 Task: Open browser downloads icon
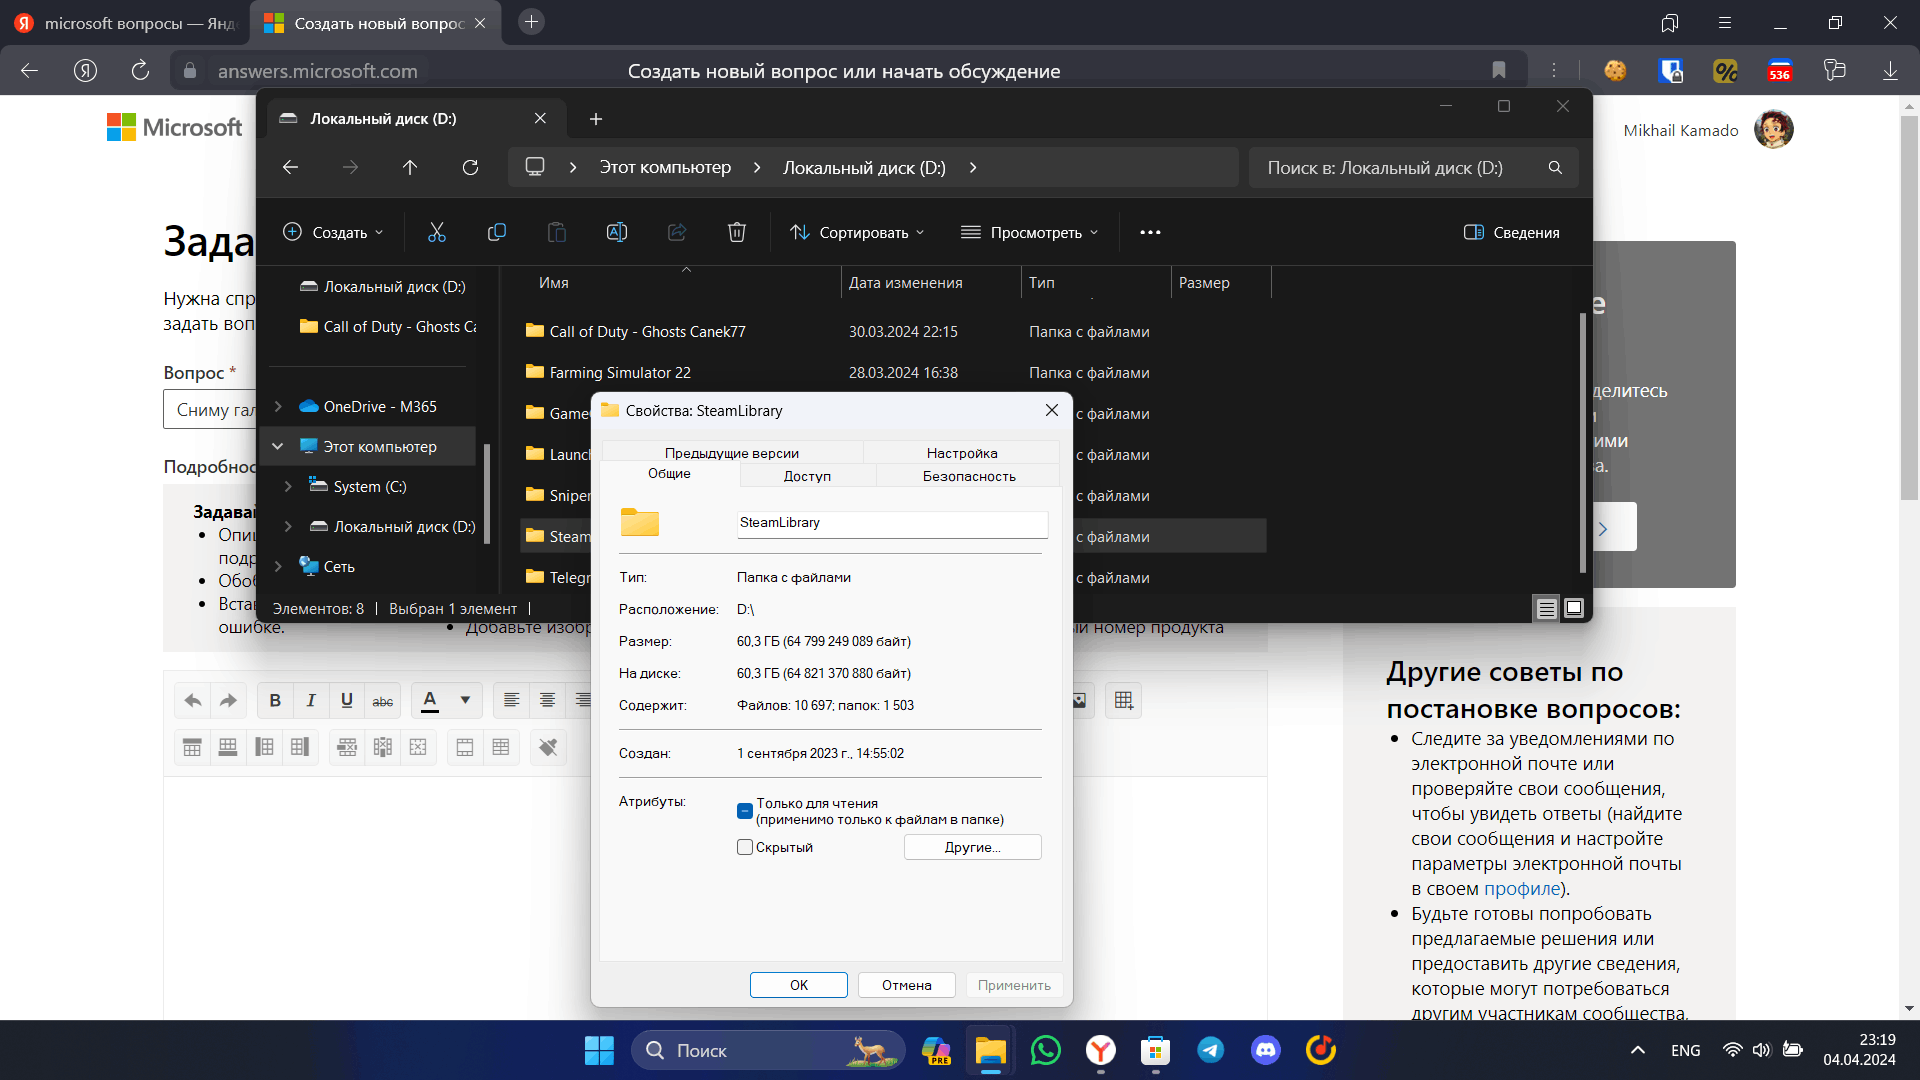point(1890,70)
